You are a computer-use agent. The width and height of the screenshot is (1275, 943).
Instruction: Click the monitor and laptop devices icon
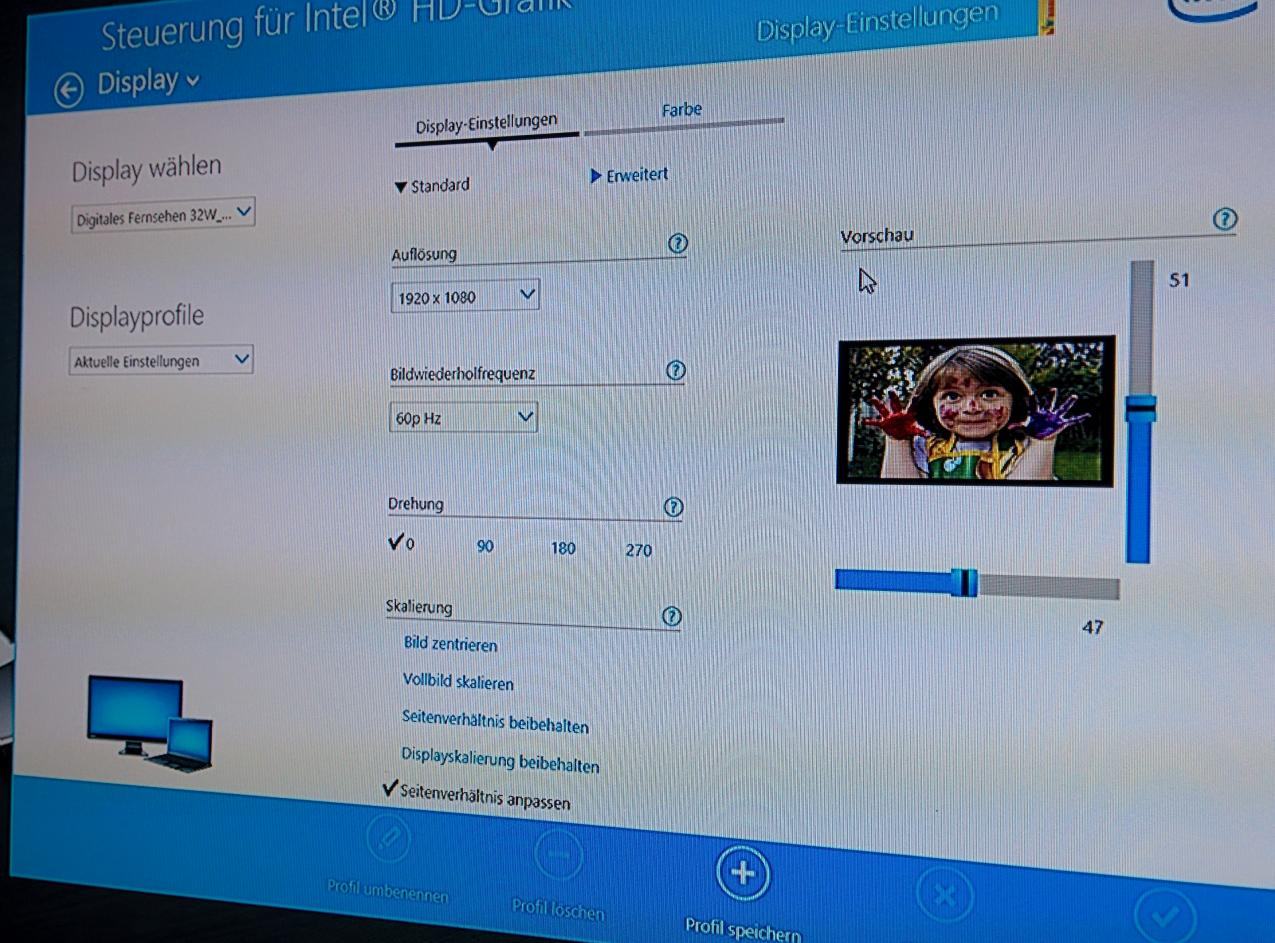coord(150,722)
